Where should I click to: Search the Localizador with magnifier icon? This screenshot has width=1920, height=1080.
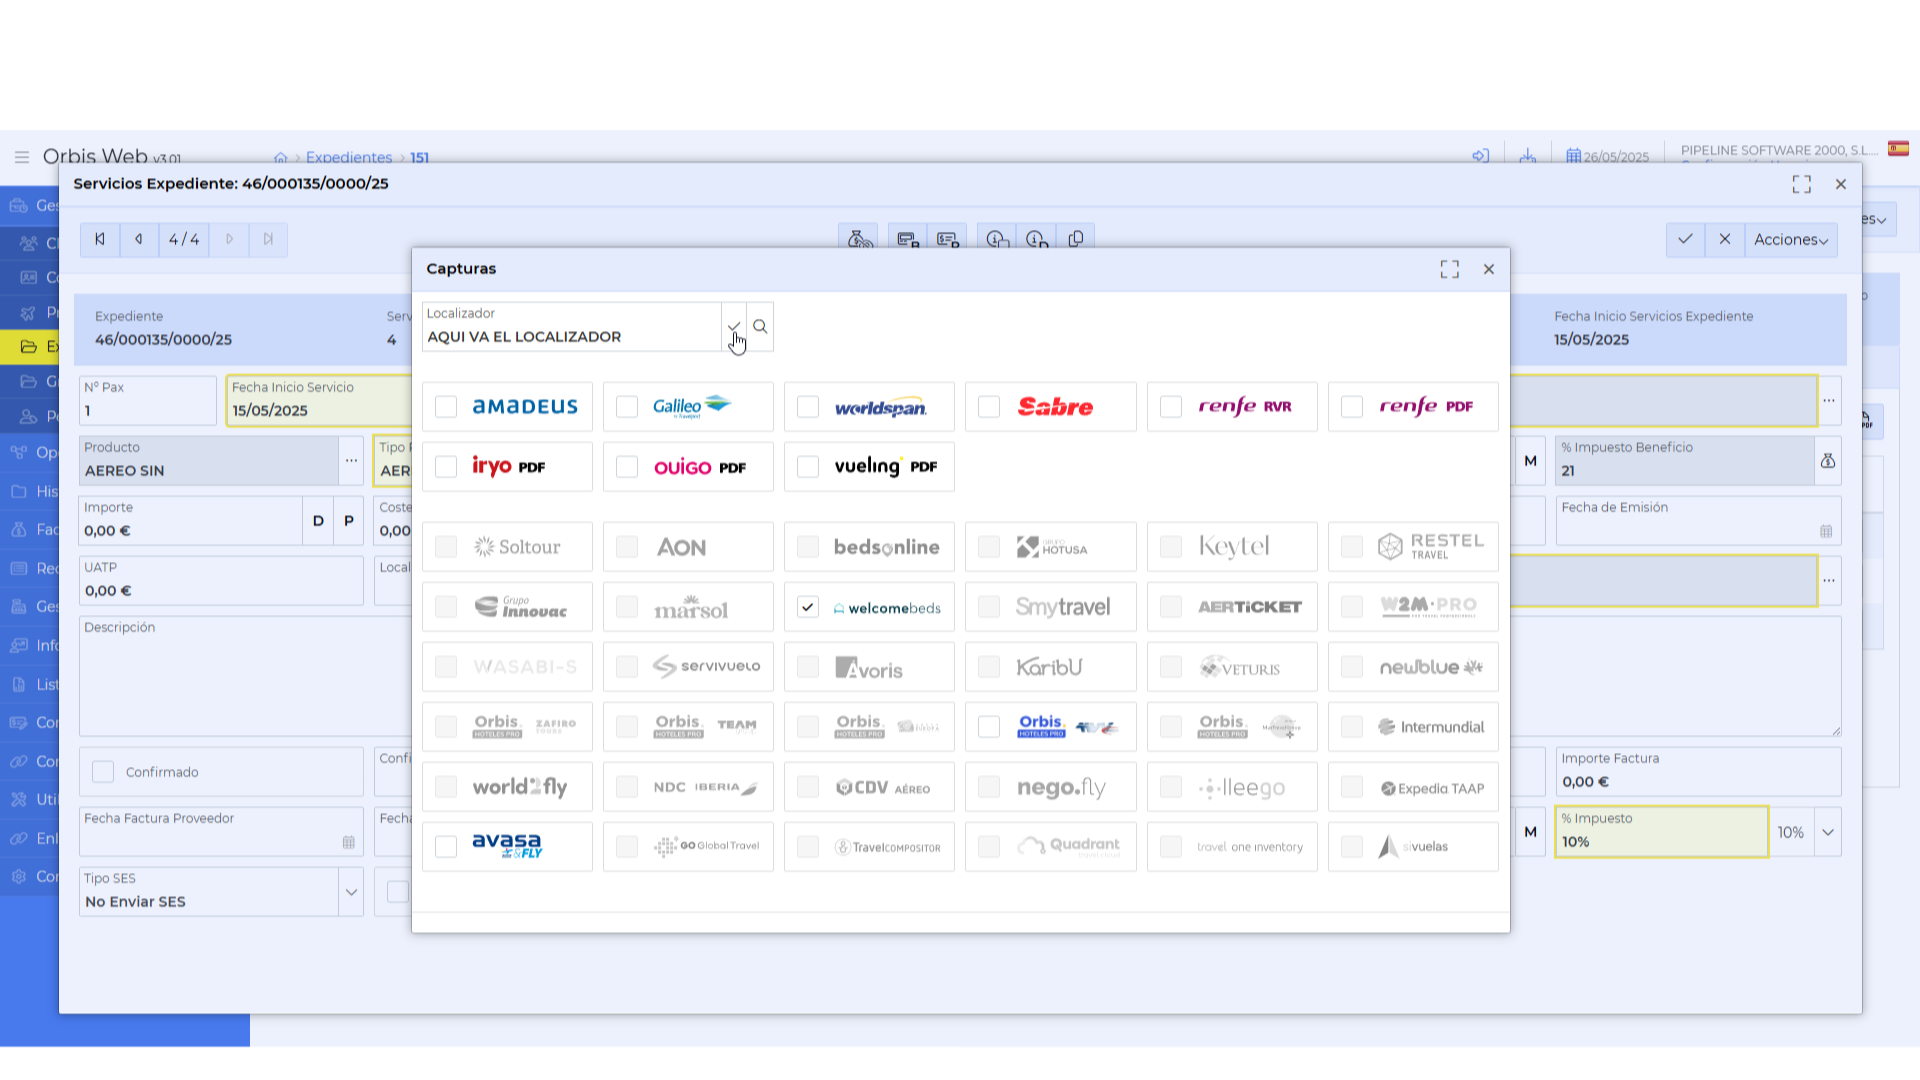pyautogui.click(x=760, y=327)
